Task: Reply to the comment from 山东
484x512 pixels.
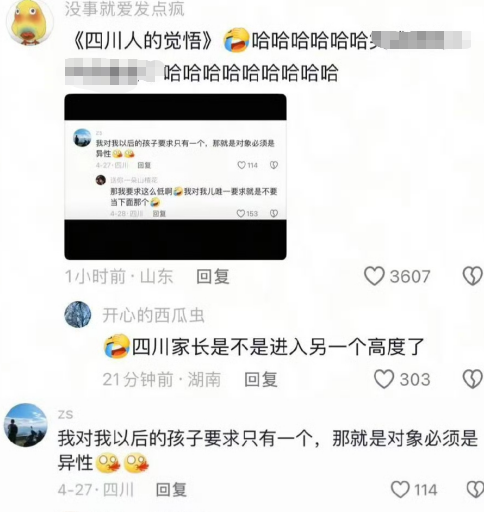Action: coord(213,277)
